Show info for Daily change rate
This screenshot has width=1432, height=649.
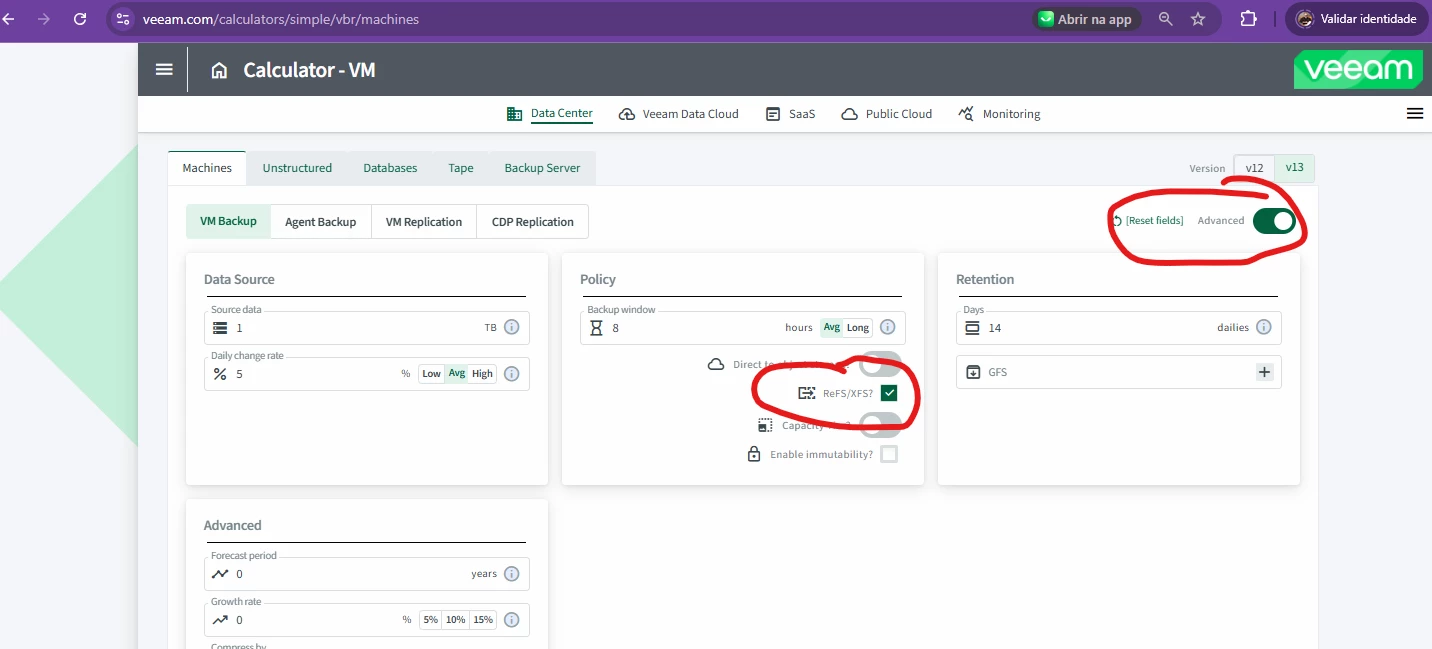[x=511, y=374]
